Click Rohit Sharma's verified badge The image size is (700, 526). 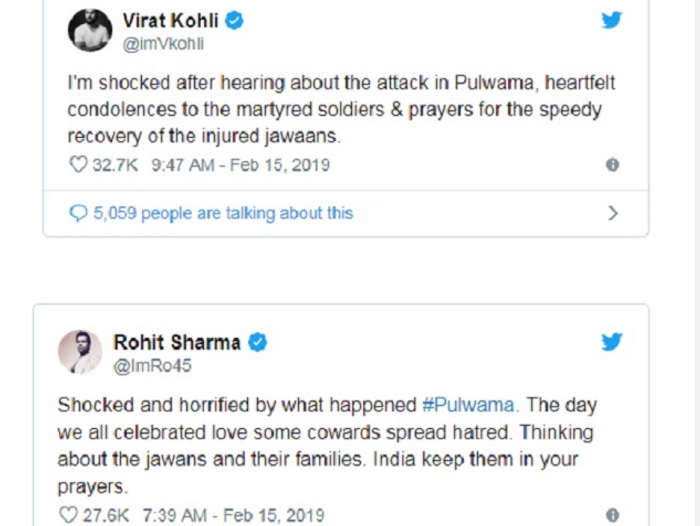pyautogui.click(x=257, y=342)
